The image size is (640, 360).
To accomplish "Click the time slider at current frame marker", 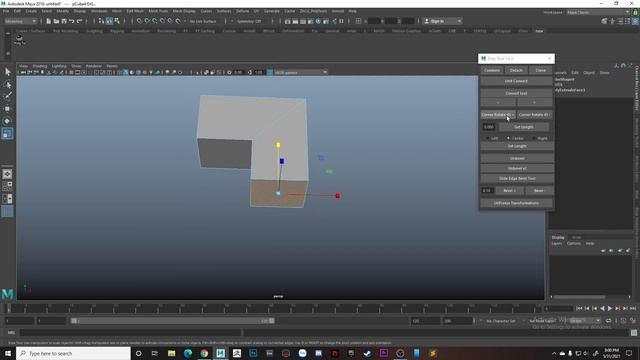I will [x=9, y=309].
